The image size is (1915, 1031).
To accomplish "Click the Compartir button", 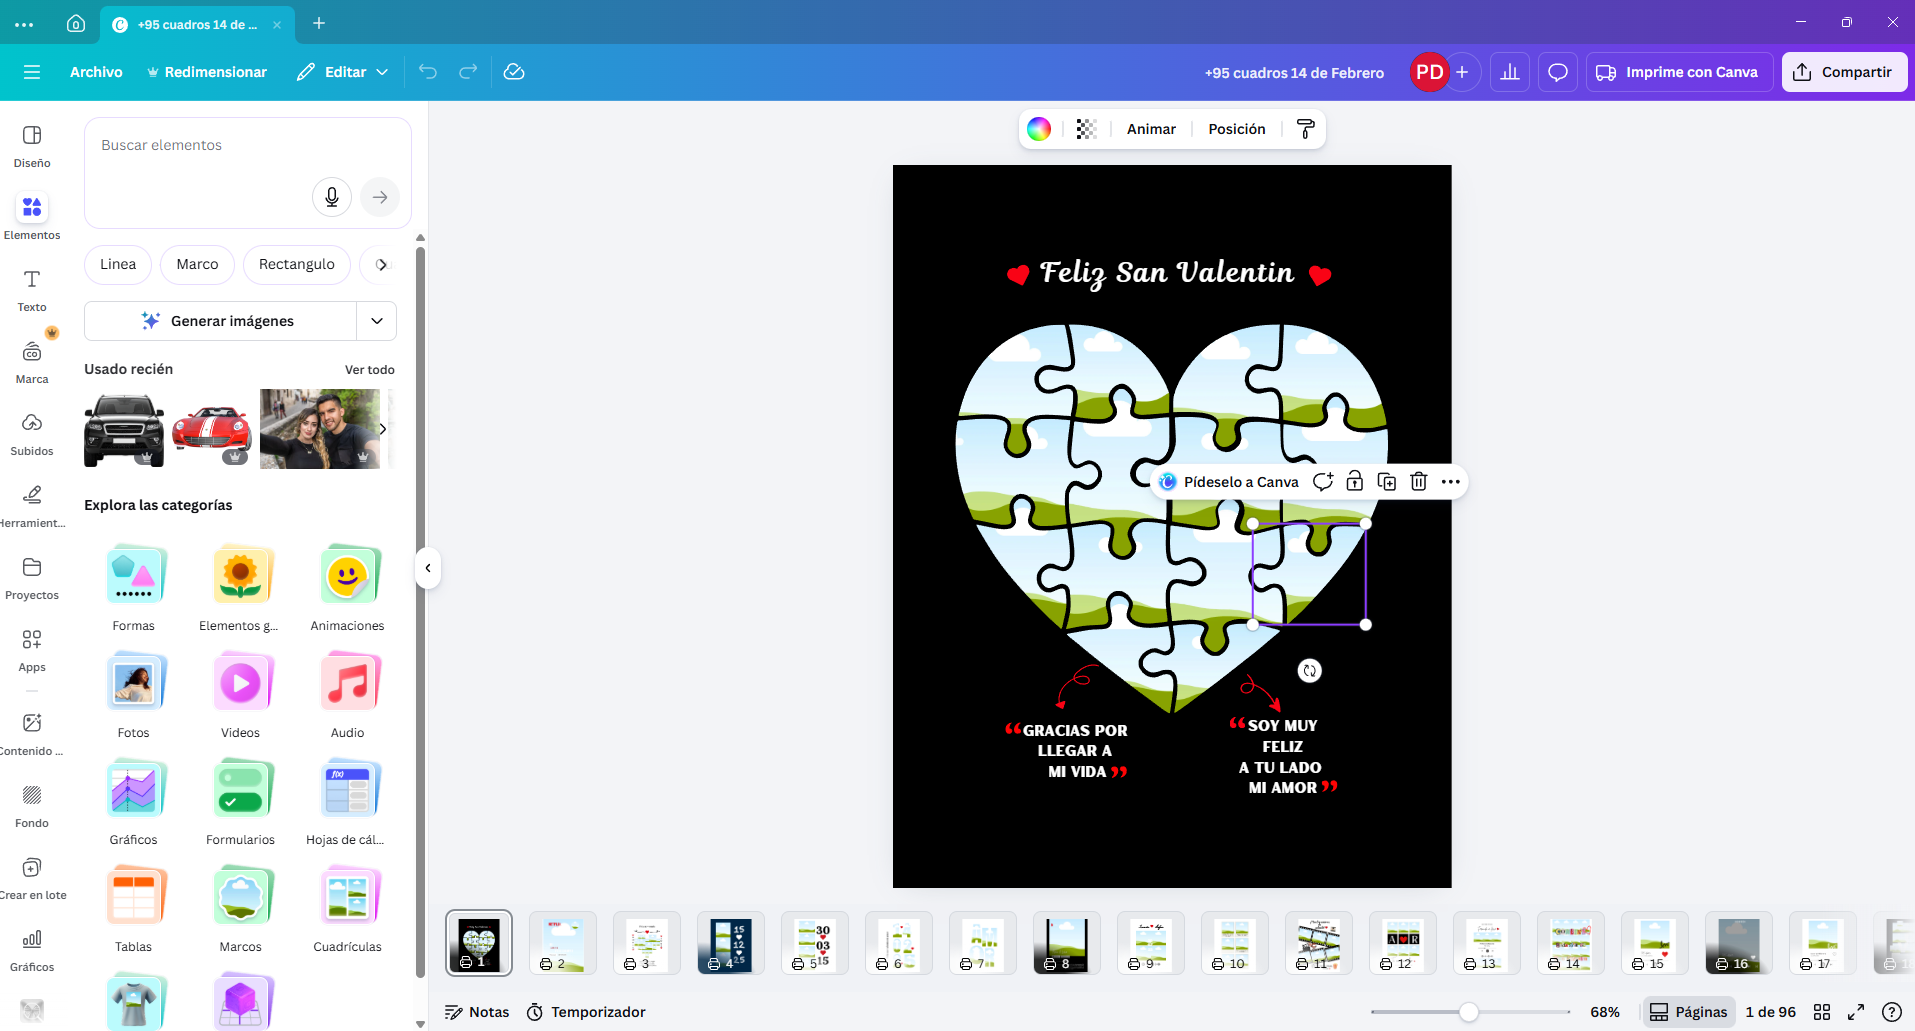I will [x=1844, y=71].
